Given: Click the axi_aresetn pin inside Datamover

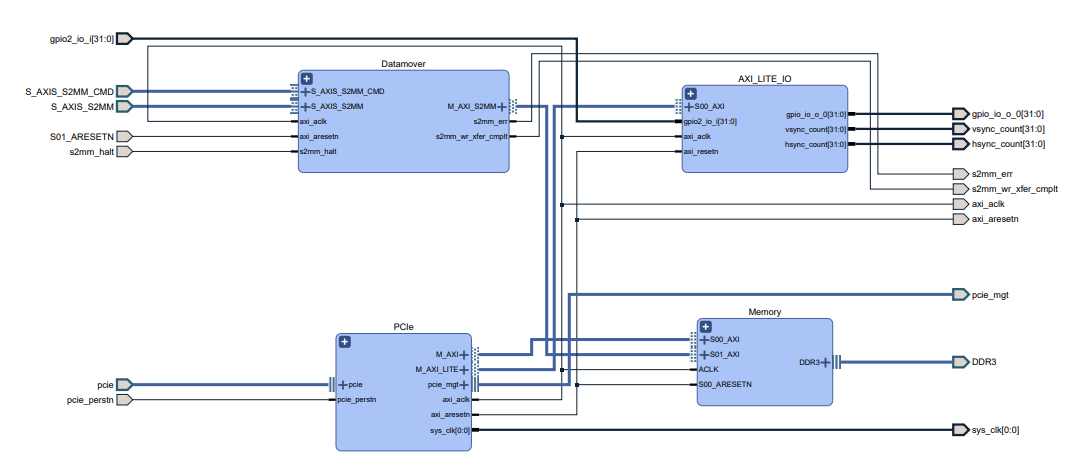Looking at the screenshot, I should coord(319,136).
